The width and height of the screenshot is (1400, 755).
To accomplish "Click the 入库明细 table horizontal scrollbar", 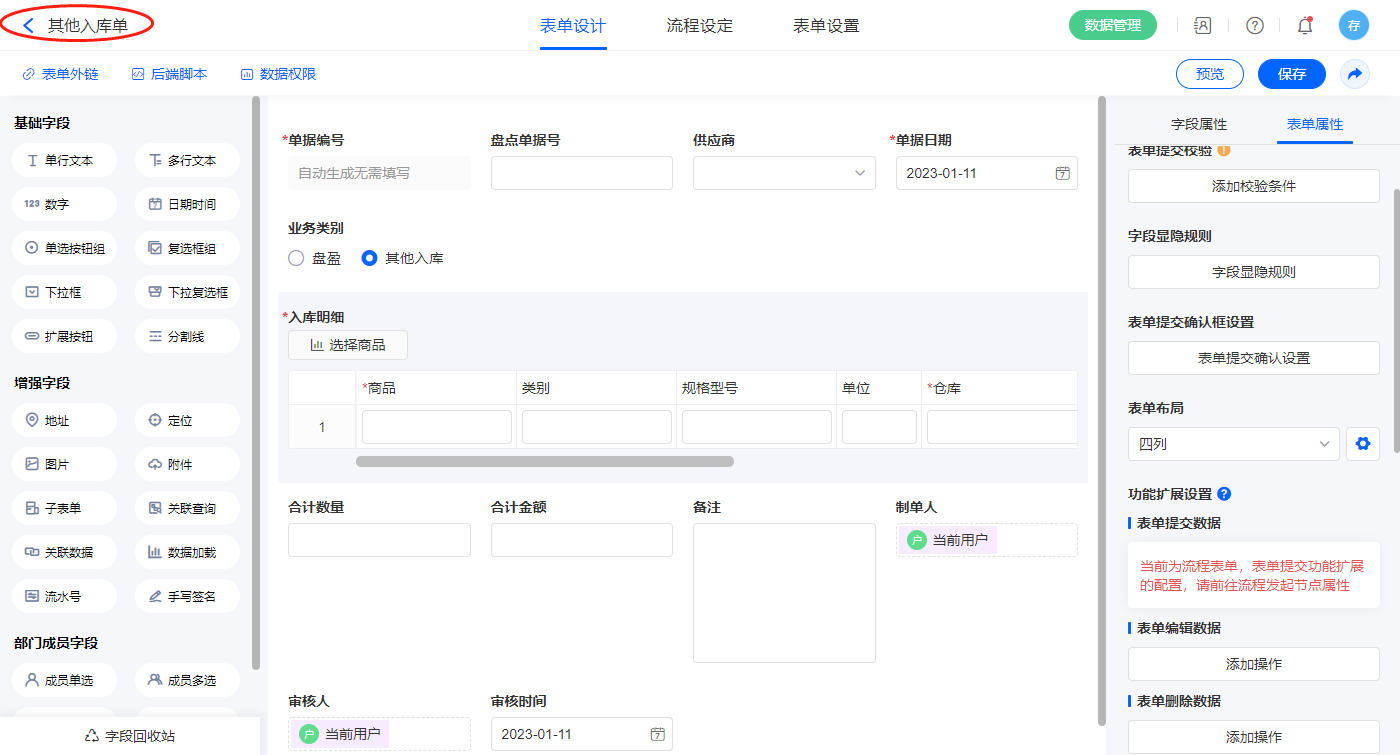I will click(x=544, y=462).
